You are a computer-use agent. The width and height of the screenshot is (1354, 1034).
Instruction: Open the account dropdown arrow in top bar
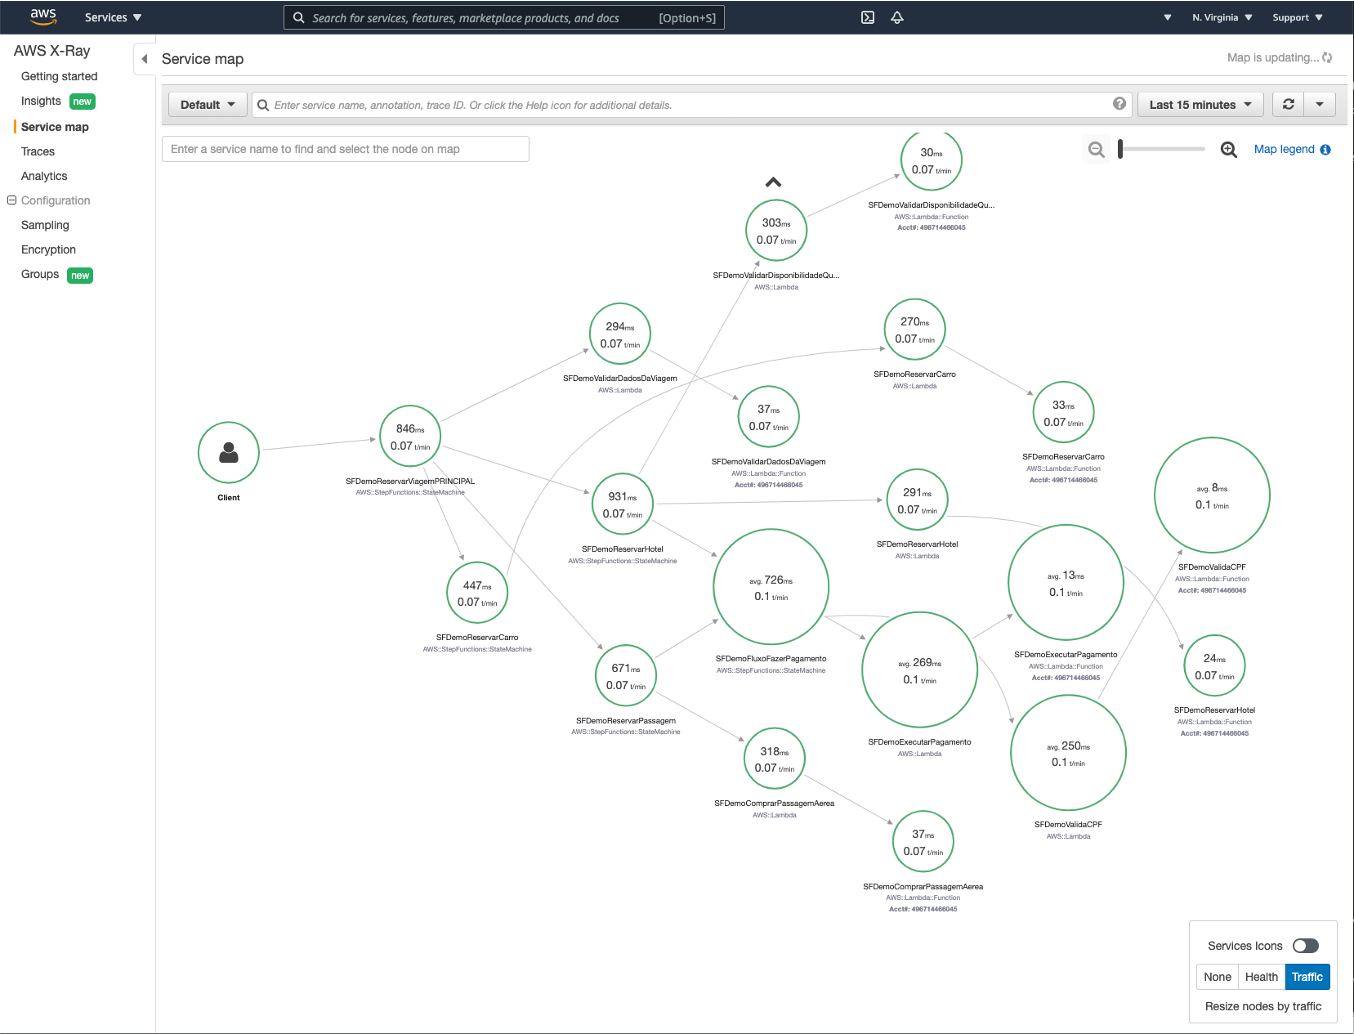(x=1167, y=17)
